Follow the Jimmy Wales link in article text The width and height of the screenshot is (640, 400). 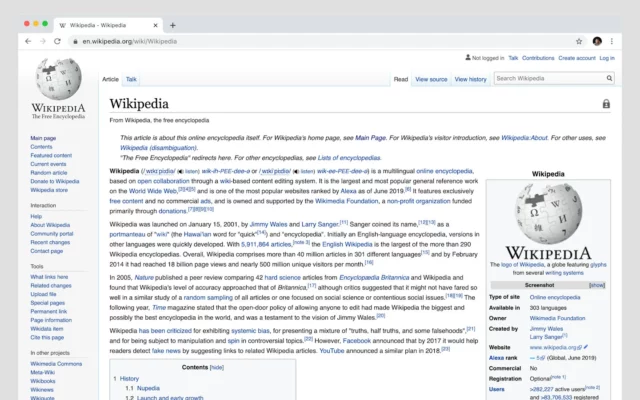pos(268,224)
